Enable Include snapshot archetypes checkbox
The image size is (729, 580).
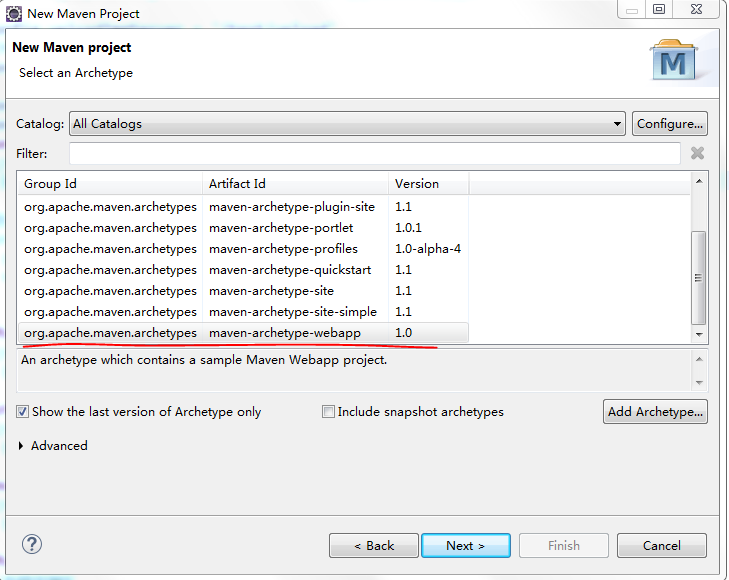pos(328,411)
